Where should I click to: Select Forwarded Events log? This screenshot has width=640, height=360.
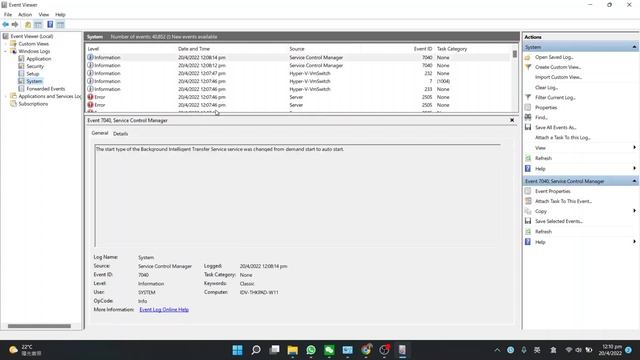(45, 89)
